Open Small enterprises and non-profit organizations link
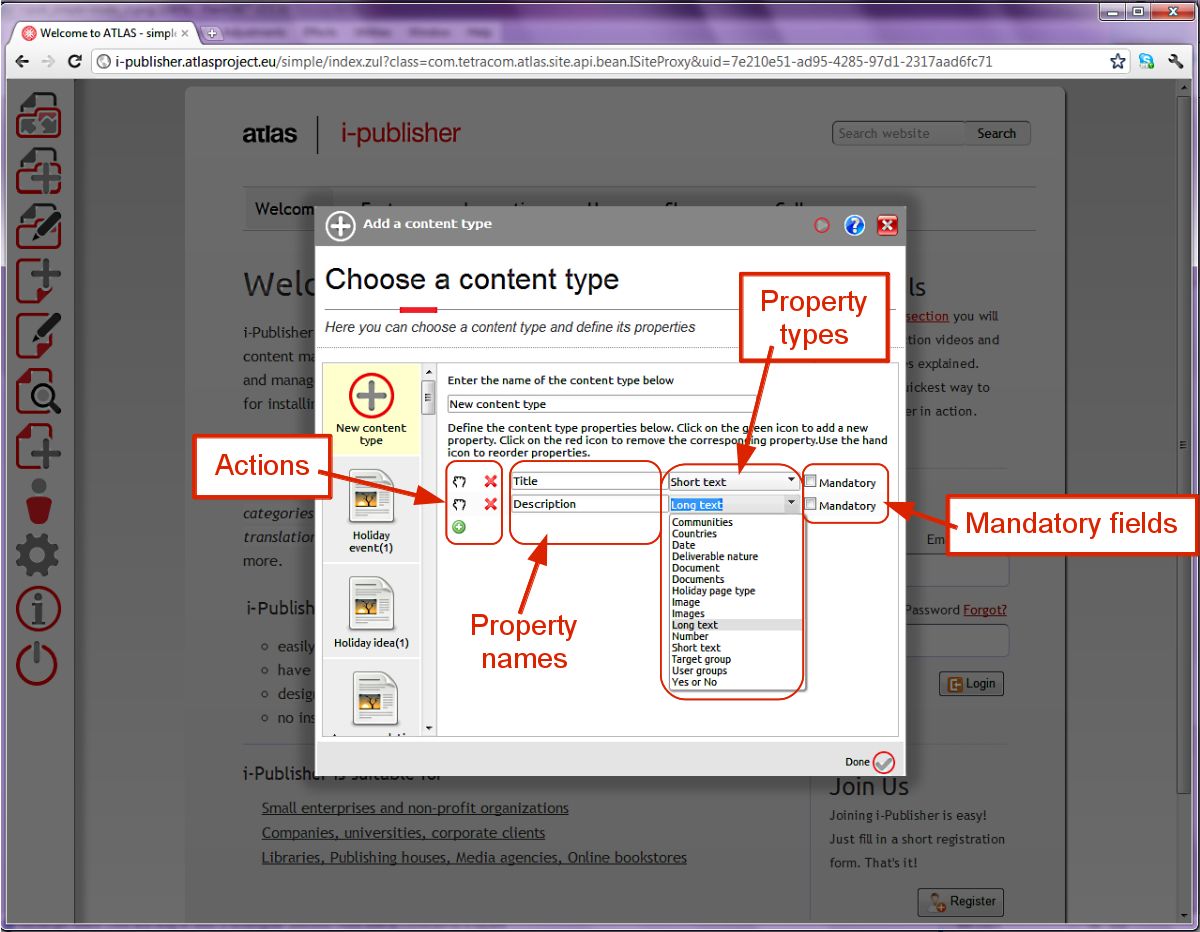Viewport: 1200px width, 932px height. [415, 808]
